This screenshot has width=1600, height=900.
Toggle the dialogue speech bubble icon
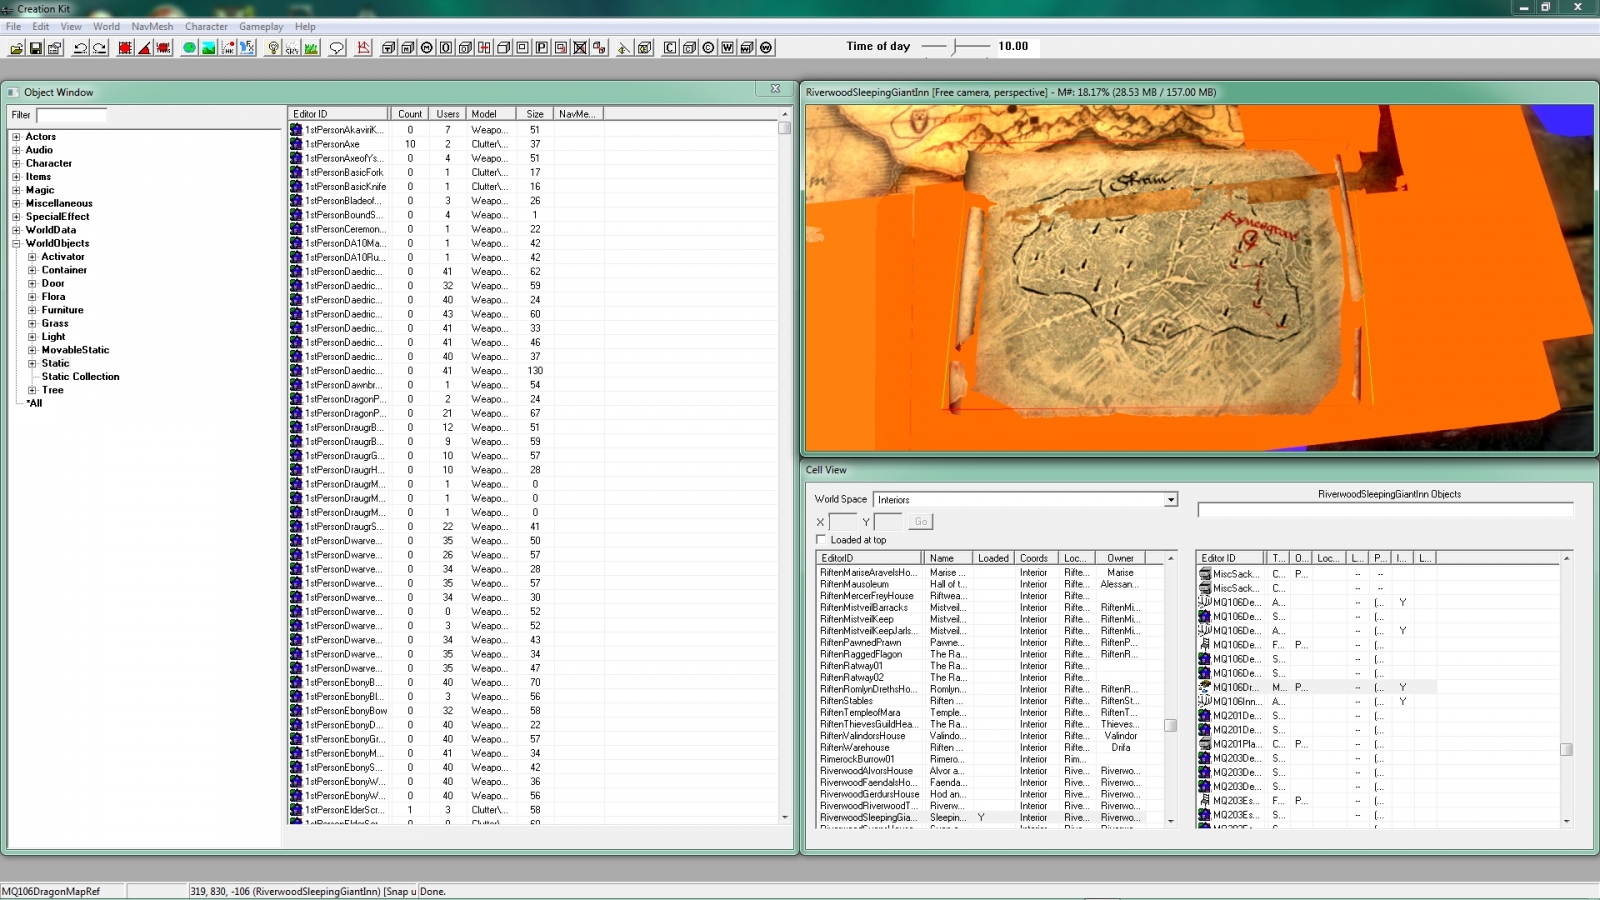click(336, 47)
